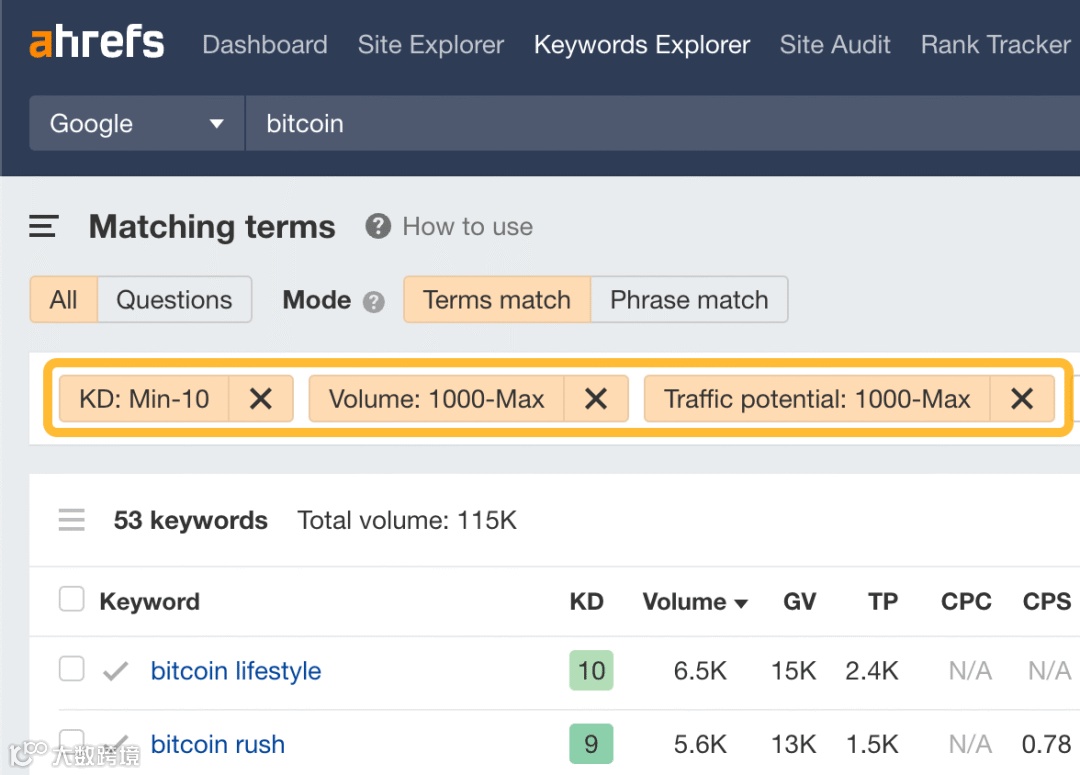Click the green KD 10 difficulty badge

591,671
